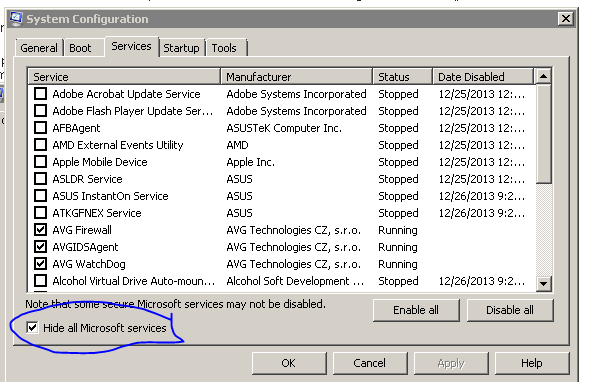Click the 'Apple Inc.' manufacturer cell
Screen dimensions: 594x382
pos(251,162)
